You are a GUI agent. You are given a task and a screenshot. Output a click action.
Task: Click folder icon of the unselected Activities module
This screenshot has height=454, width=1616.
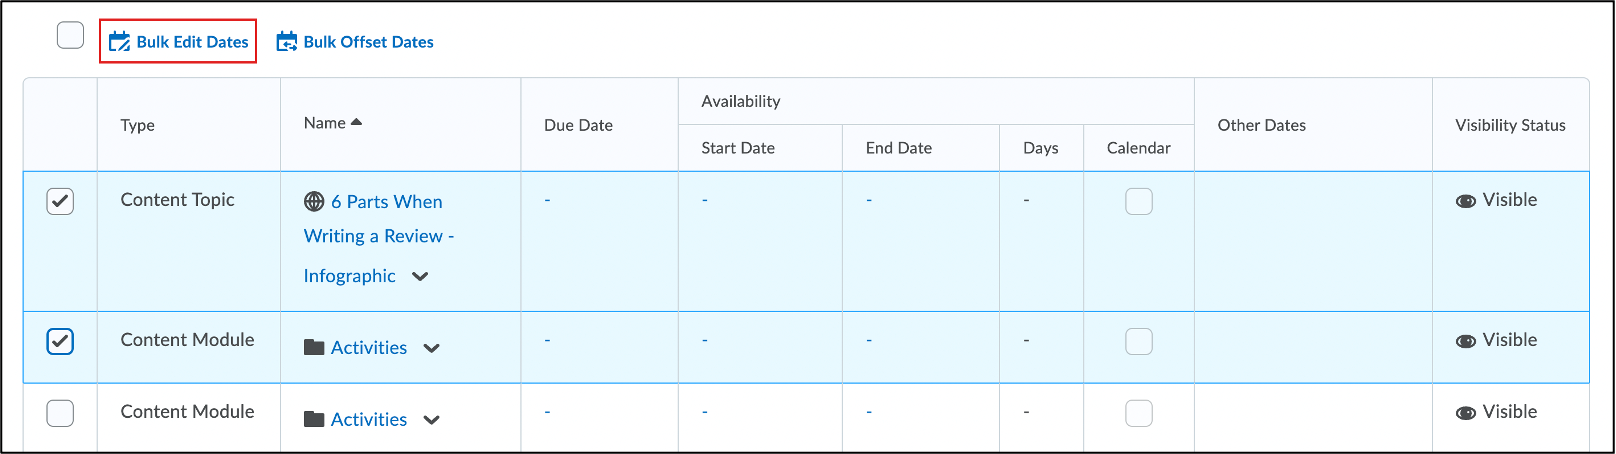pos(314,420)
